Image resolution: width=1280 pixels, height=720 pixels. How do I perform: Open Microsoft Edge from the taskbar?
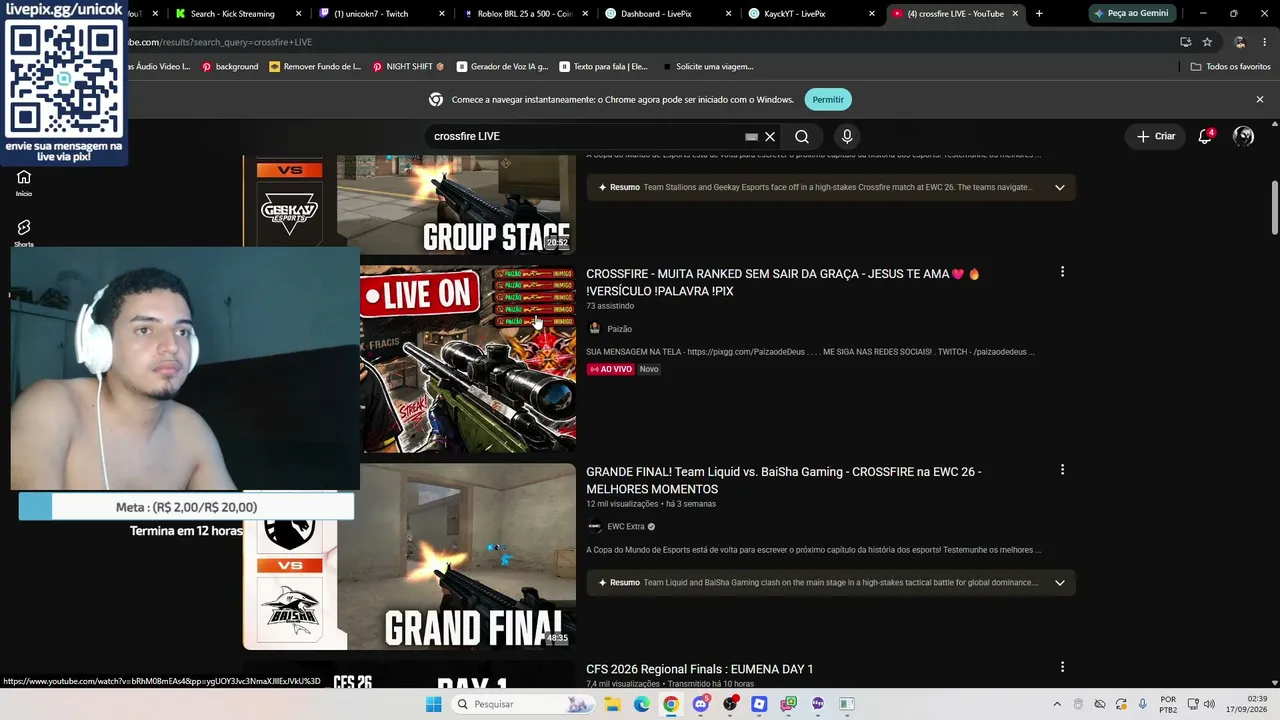coord(642,704)
